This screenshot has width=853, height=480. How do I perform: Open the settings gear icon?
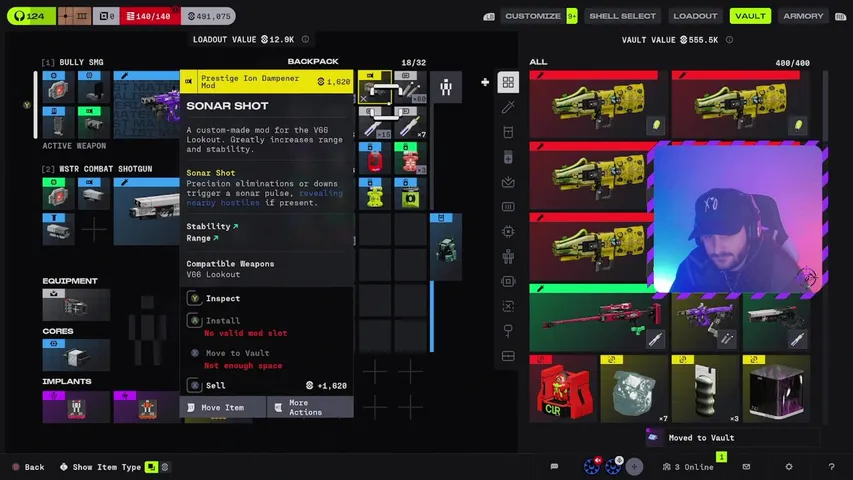point(789,466)
